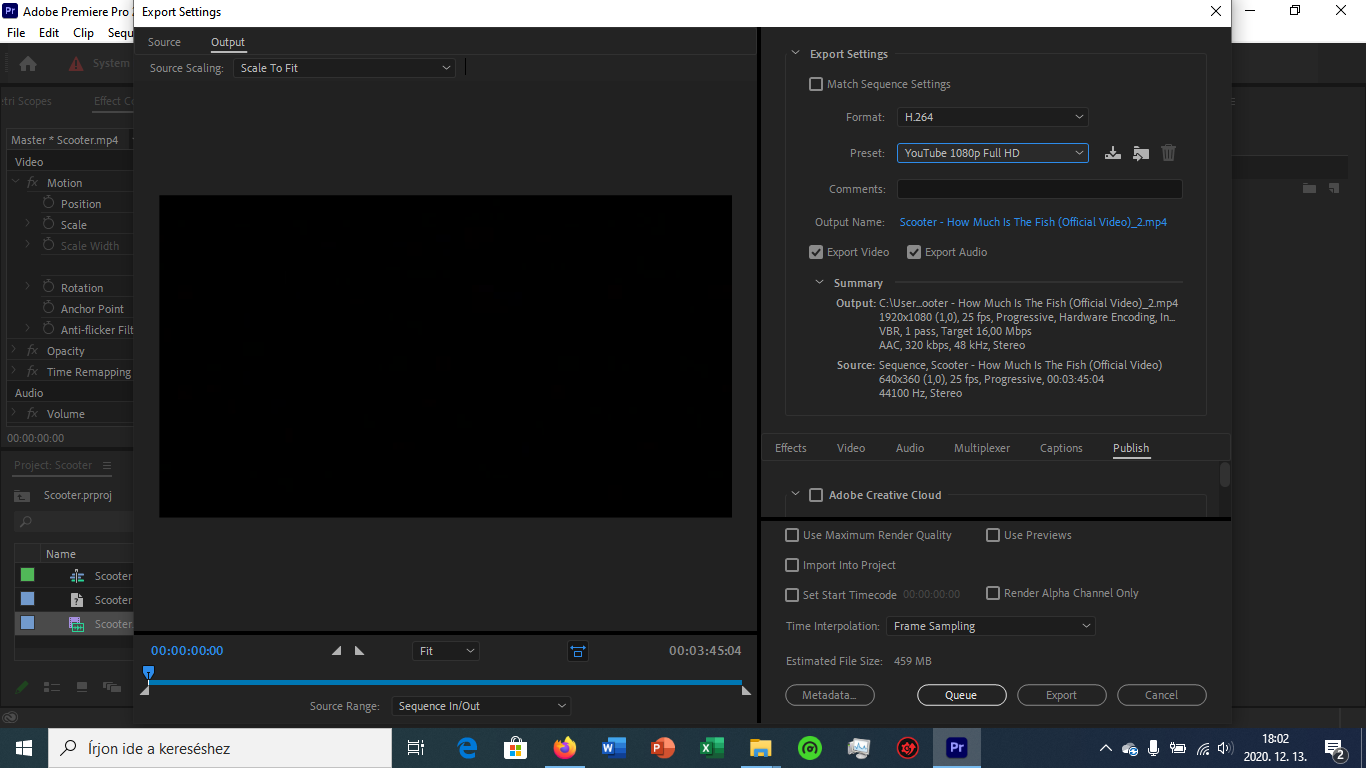Open the Project panel menu icon
The width and height of the screenshot is (1366, 768).
tap(107, 465)
